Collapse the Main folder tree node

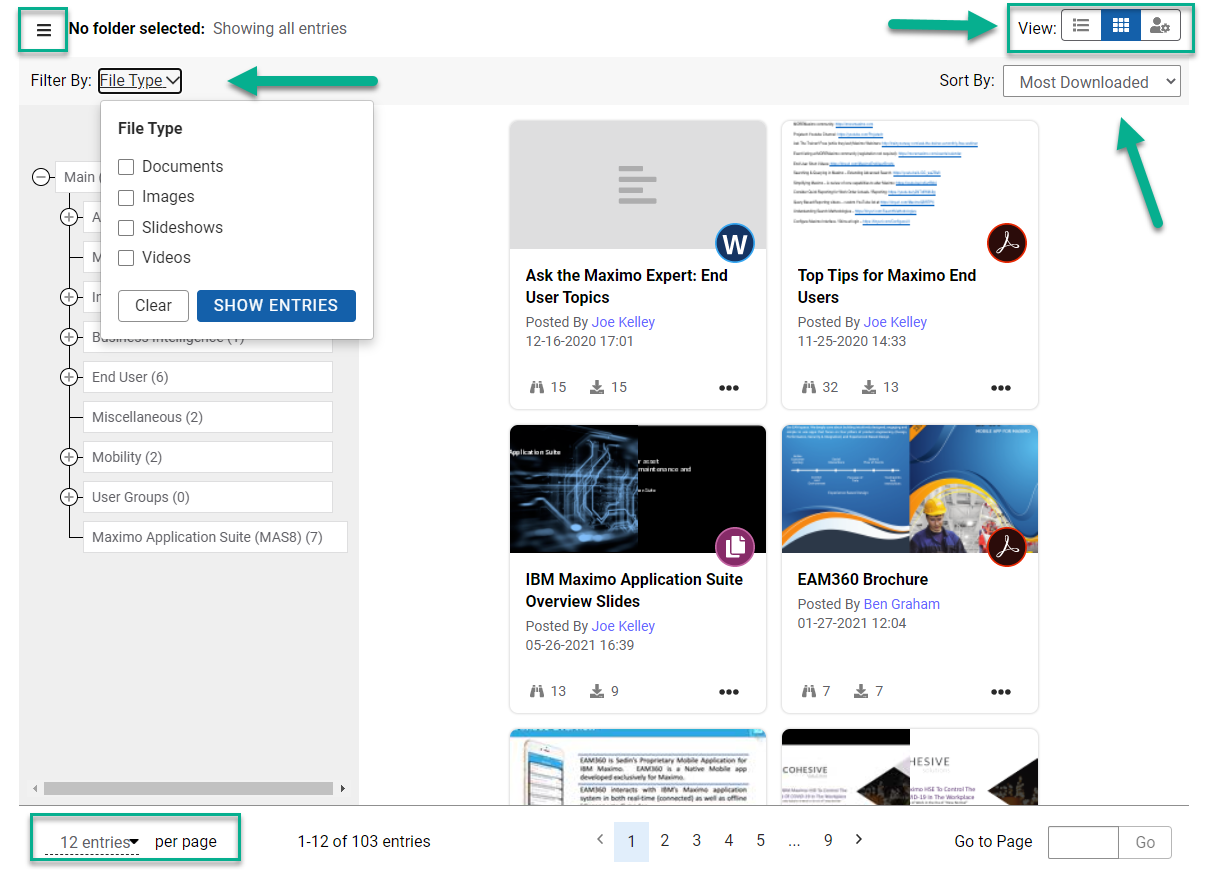(41, 177)
